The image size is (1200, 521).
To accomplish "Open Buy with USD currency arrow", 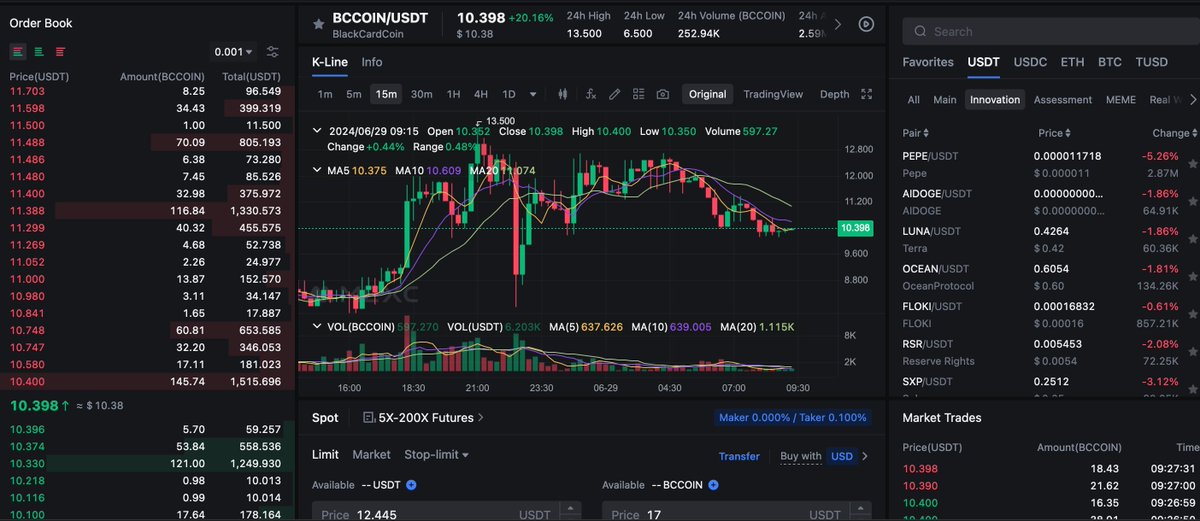I will (x=865, y=456).
